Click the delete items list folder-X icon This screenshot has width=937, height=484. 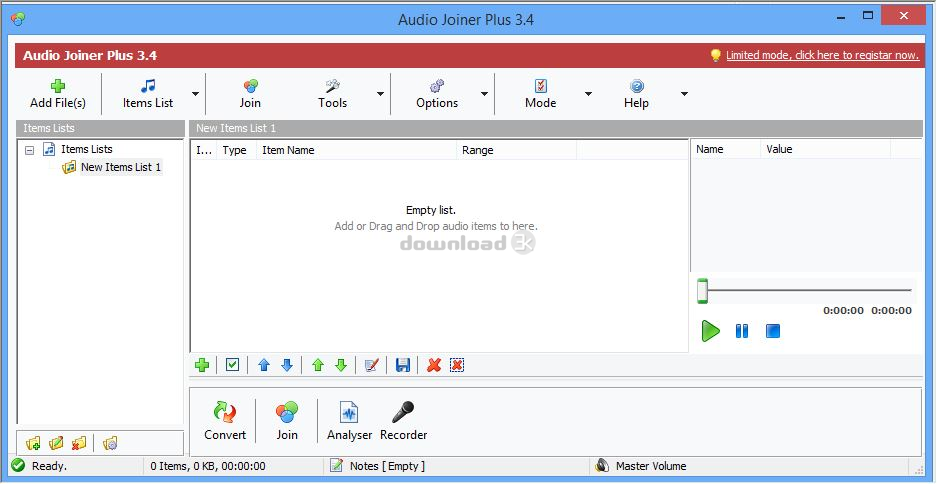(79, 443)
